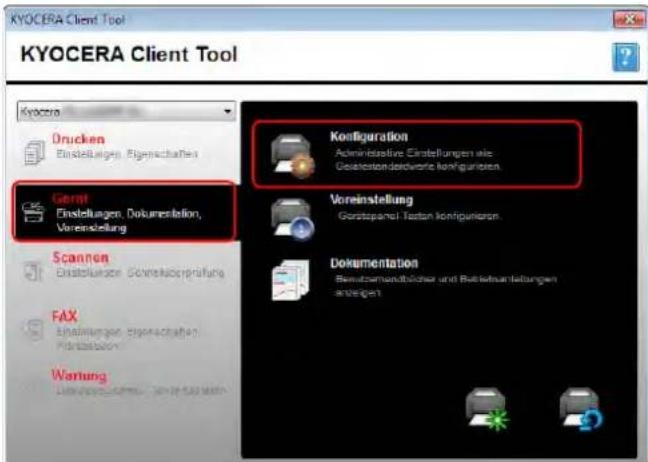The width and height of the screenshot is (648, 462).
Task: Click the Gerätepanel-Tasten konfigurieren description
Action: pyautogui.click(x=419, y=216)
